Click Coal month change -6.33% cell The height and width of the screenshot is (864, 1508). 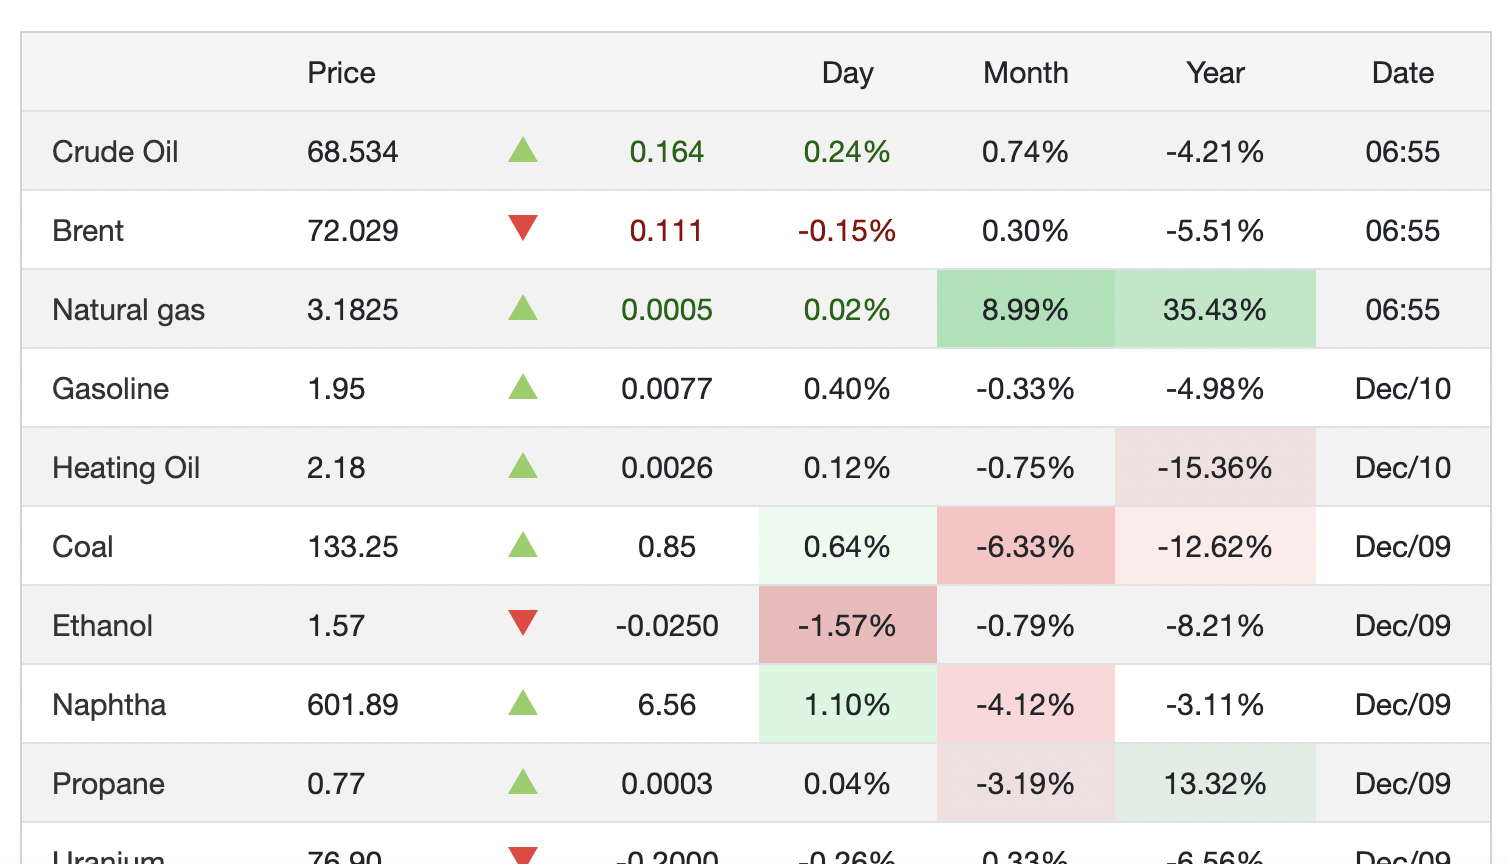[1026, 547]
